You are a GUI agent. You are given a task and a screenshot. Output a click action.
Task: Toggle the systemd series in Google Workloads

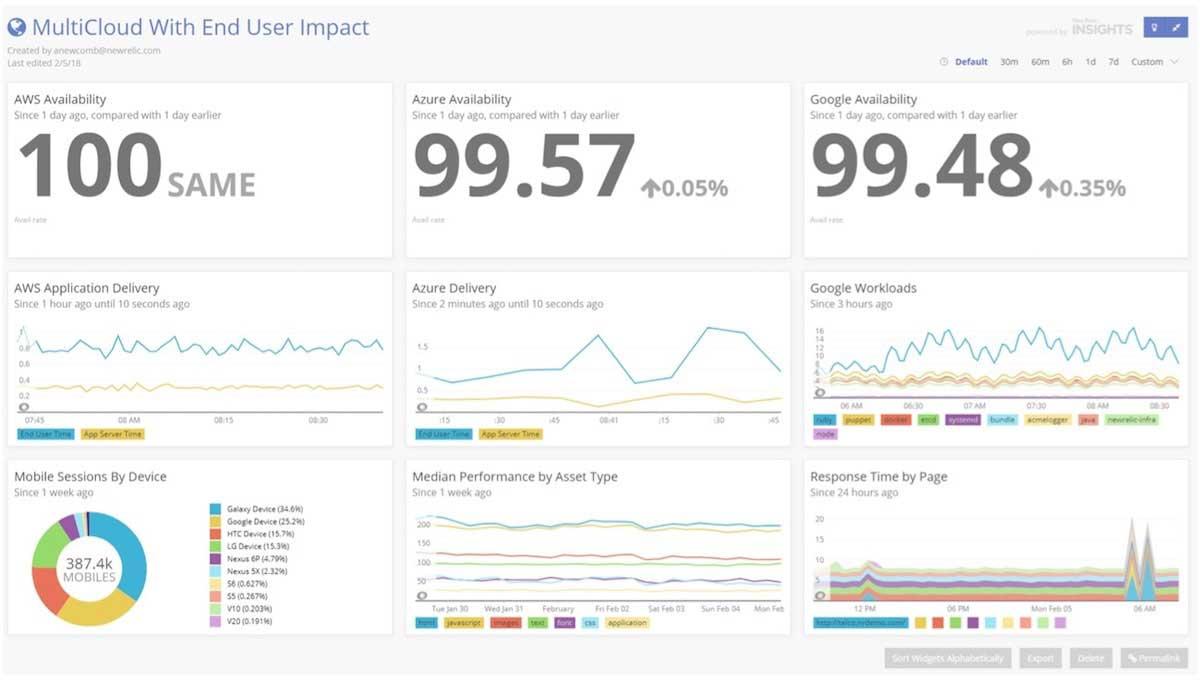964,420
